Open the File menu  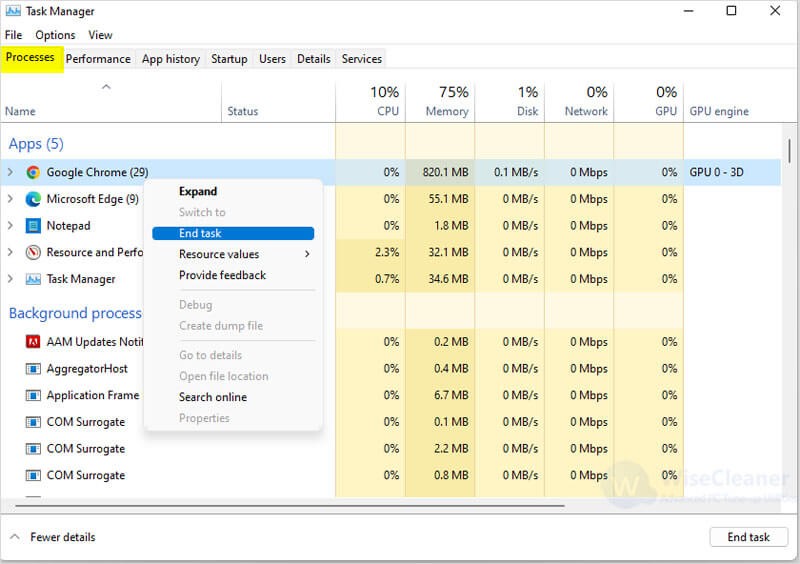(x=13, y=35)
